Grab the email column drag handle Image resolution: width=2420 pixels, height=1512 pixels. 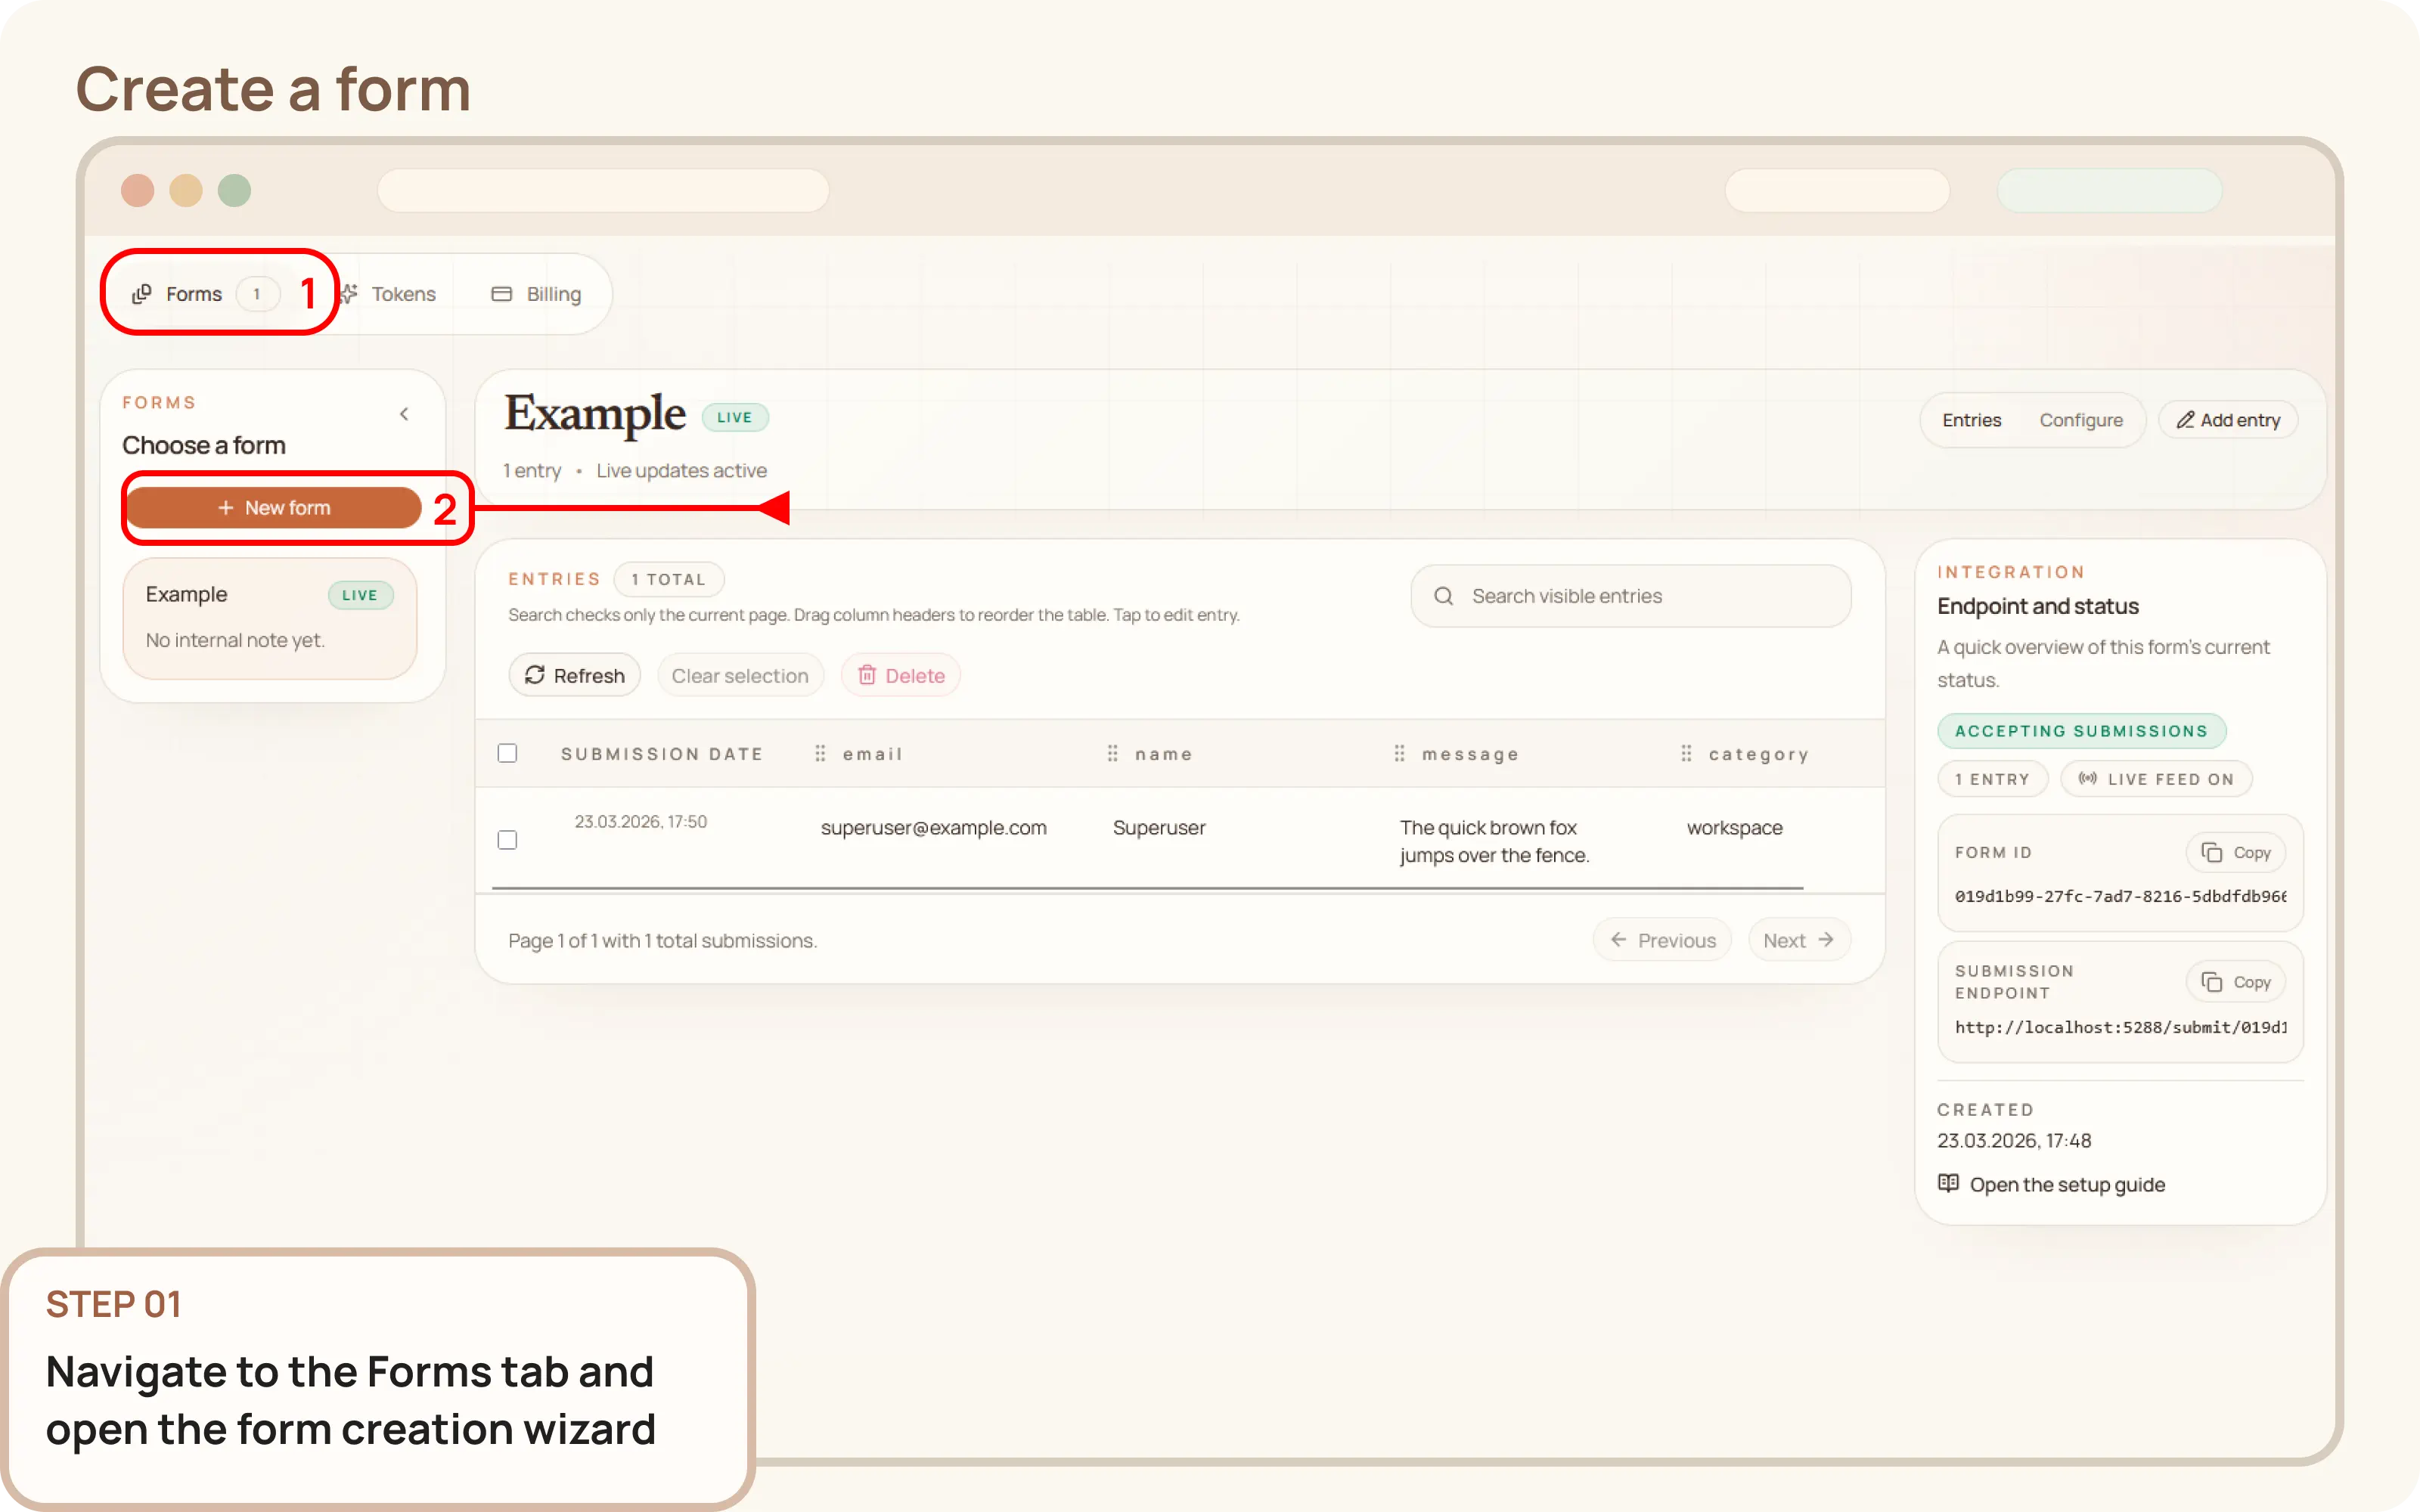[x=821, y=753]
